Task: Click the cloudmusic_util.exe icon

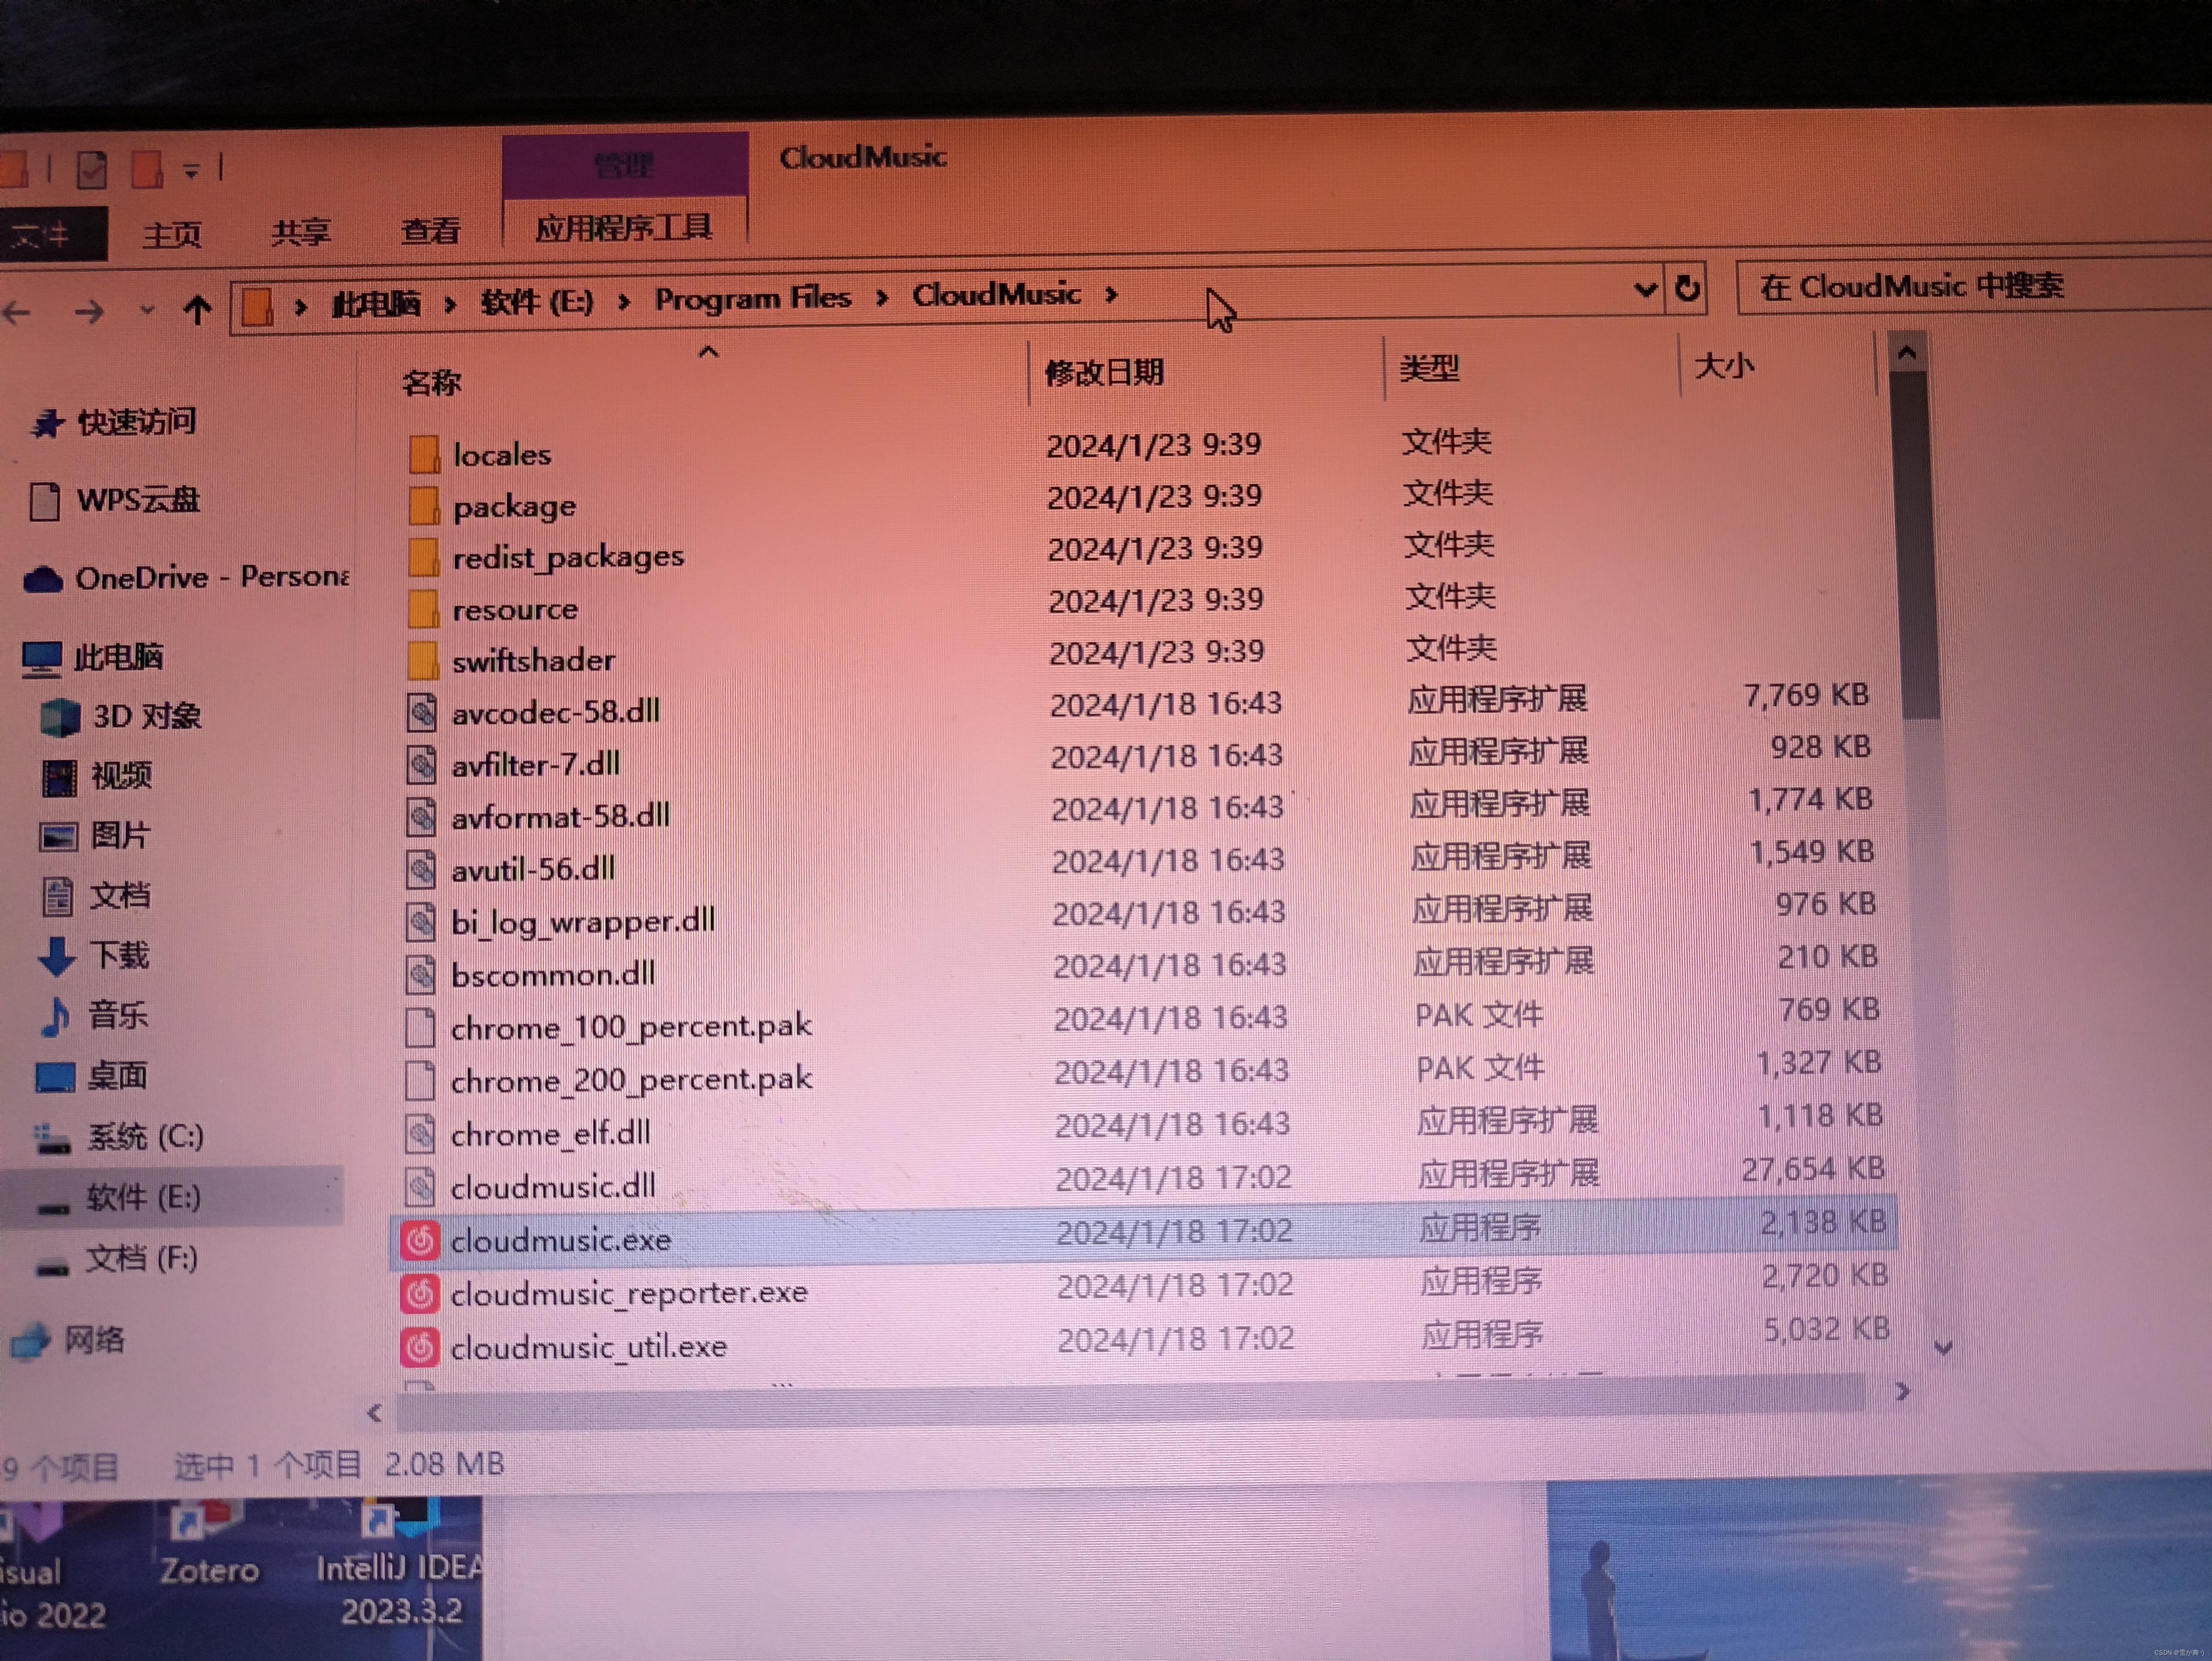Action: click(x=420, y=1347)
